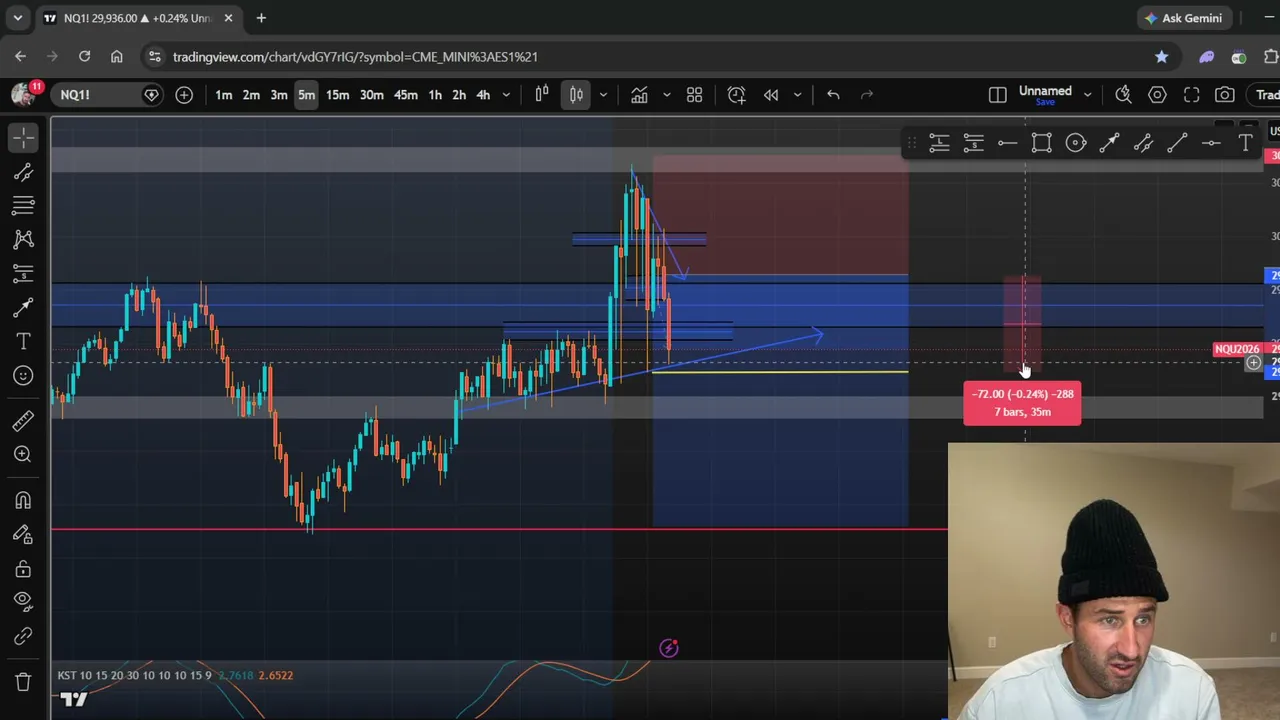Screen dimensions: 1280x720
Task: Select the rectangle tool in favorites toolbar
Action: [1041, 144]
